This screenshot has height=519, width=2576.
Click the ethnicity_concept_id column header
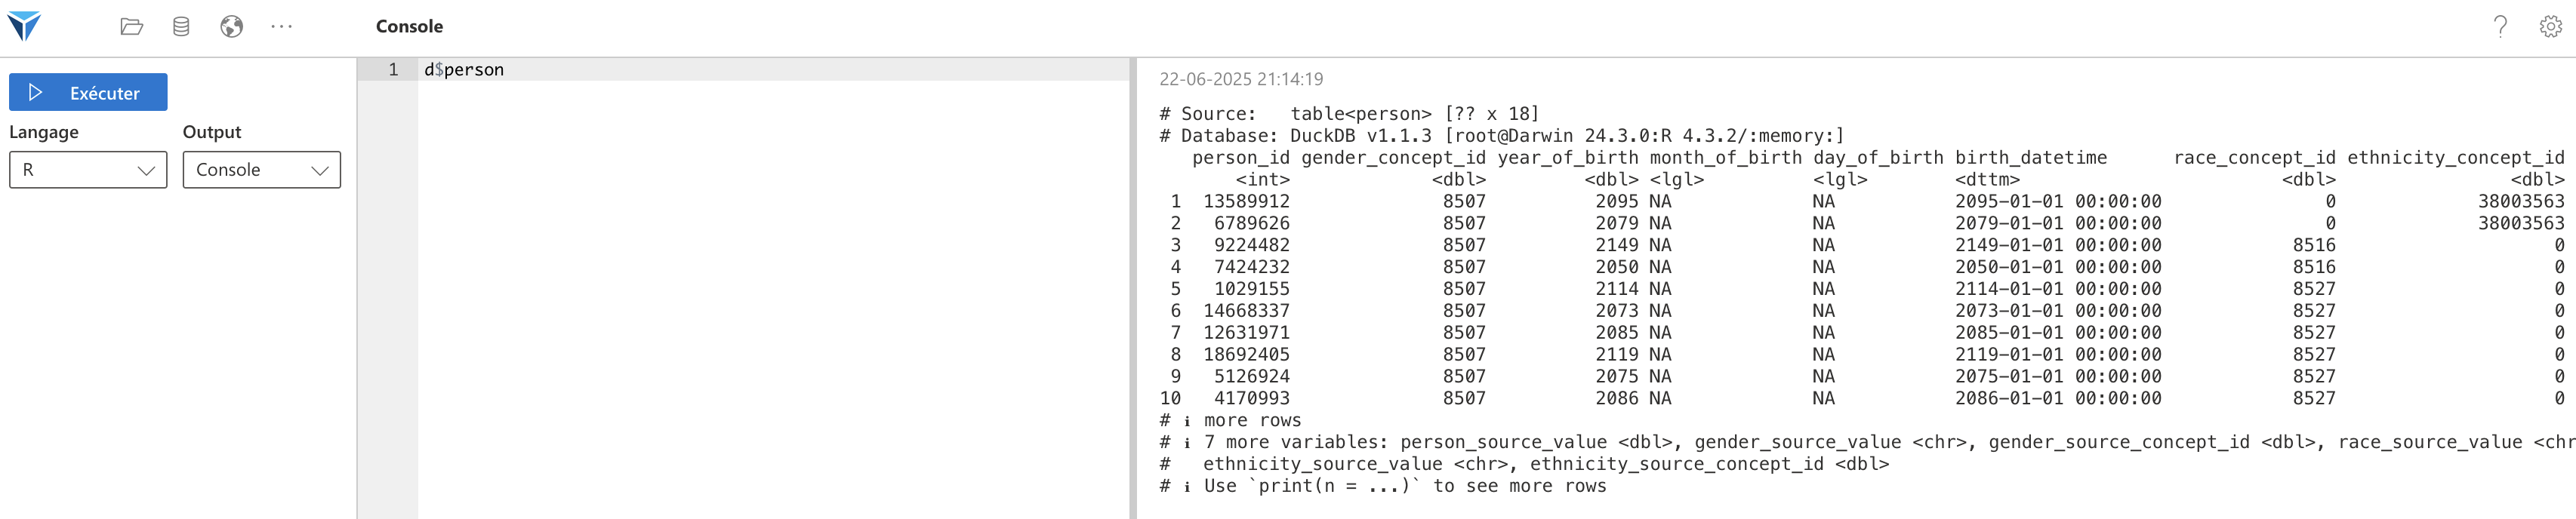(2456, 158)
